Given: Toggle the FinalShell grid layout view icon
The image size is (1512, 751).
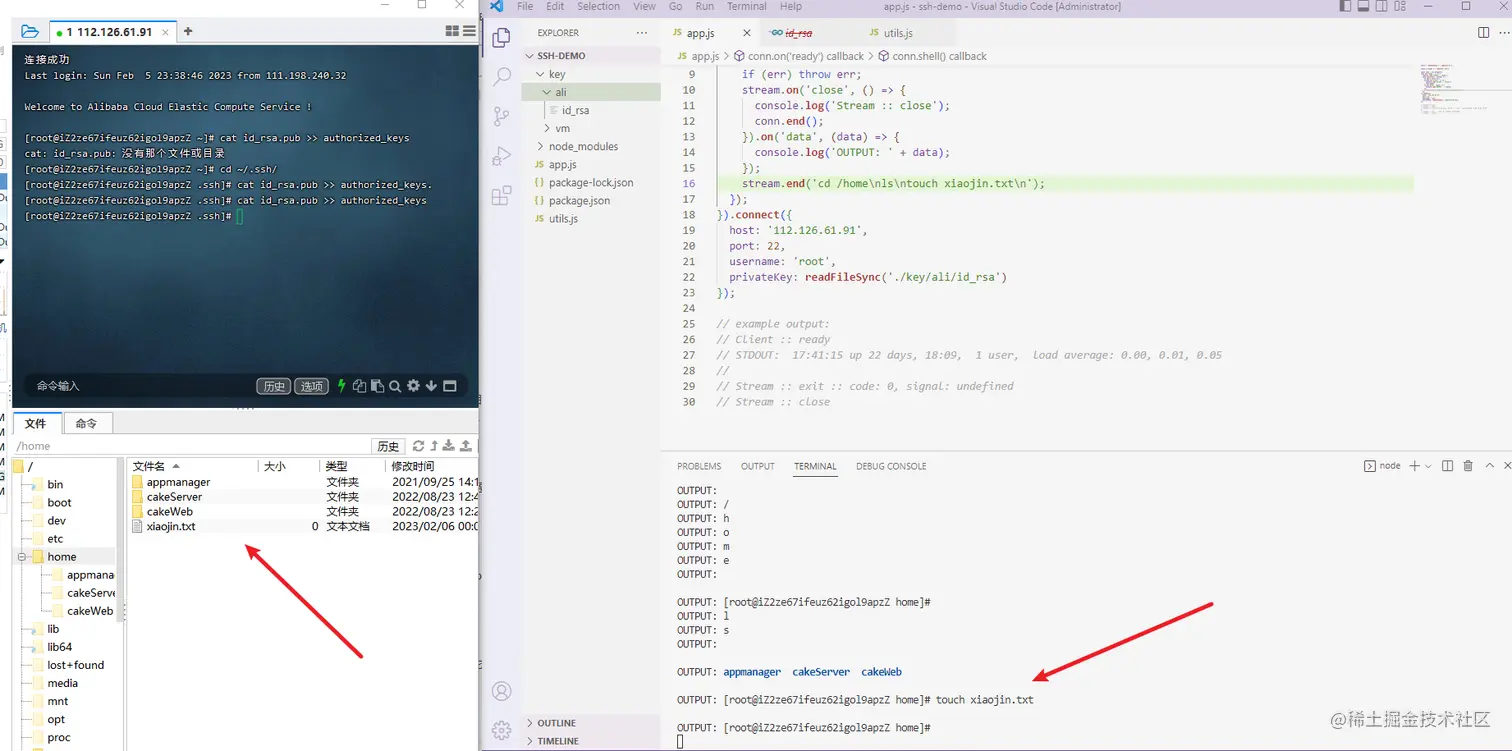Looking at the screenshot, I should point(452,31).
